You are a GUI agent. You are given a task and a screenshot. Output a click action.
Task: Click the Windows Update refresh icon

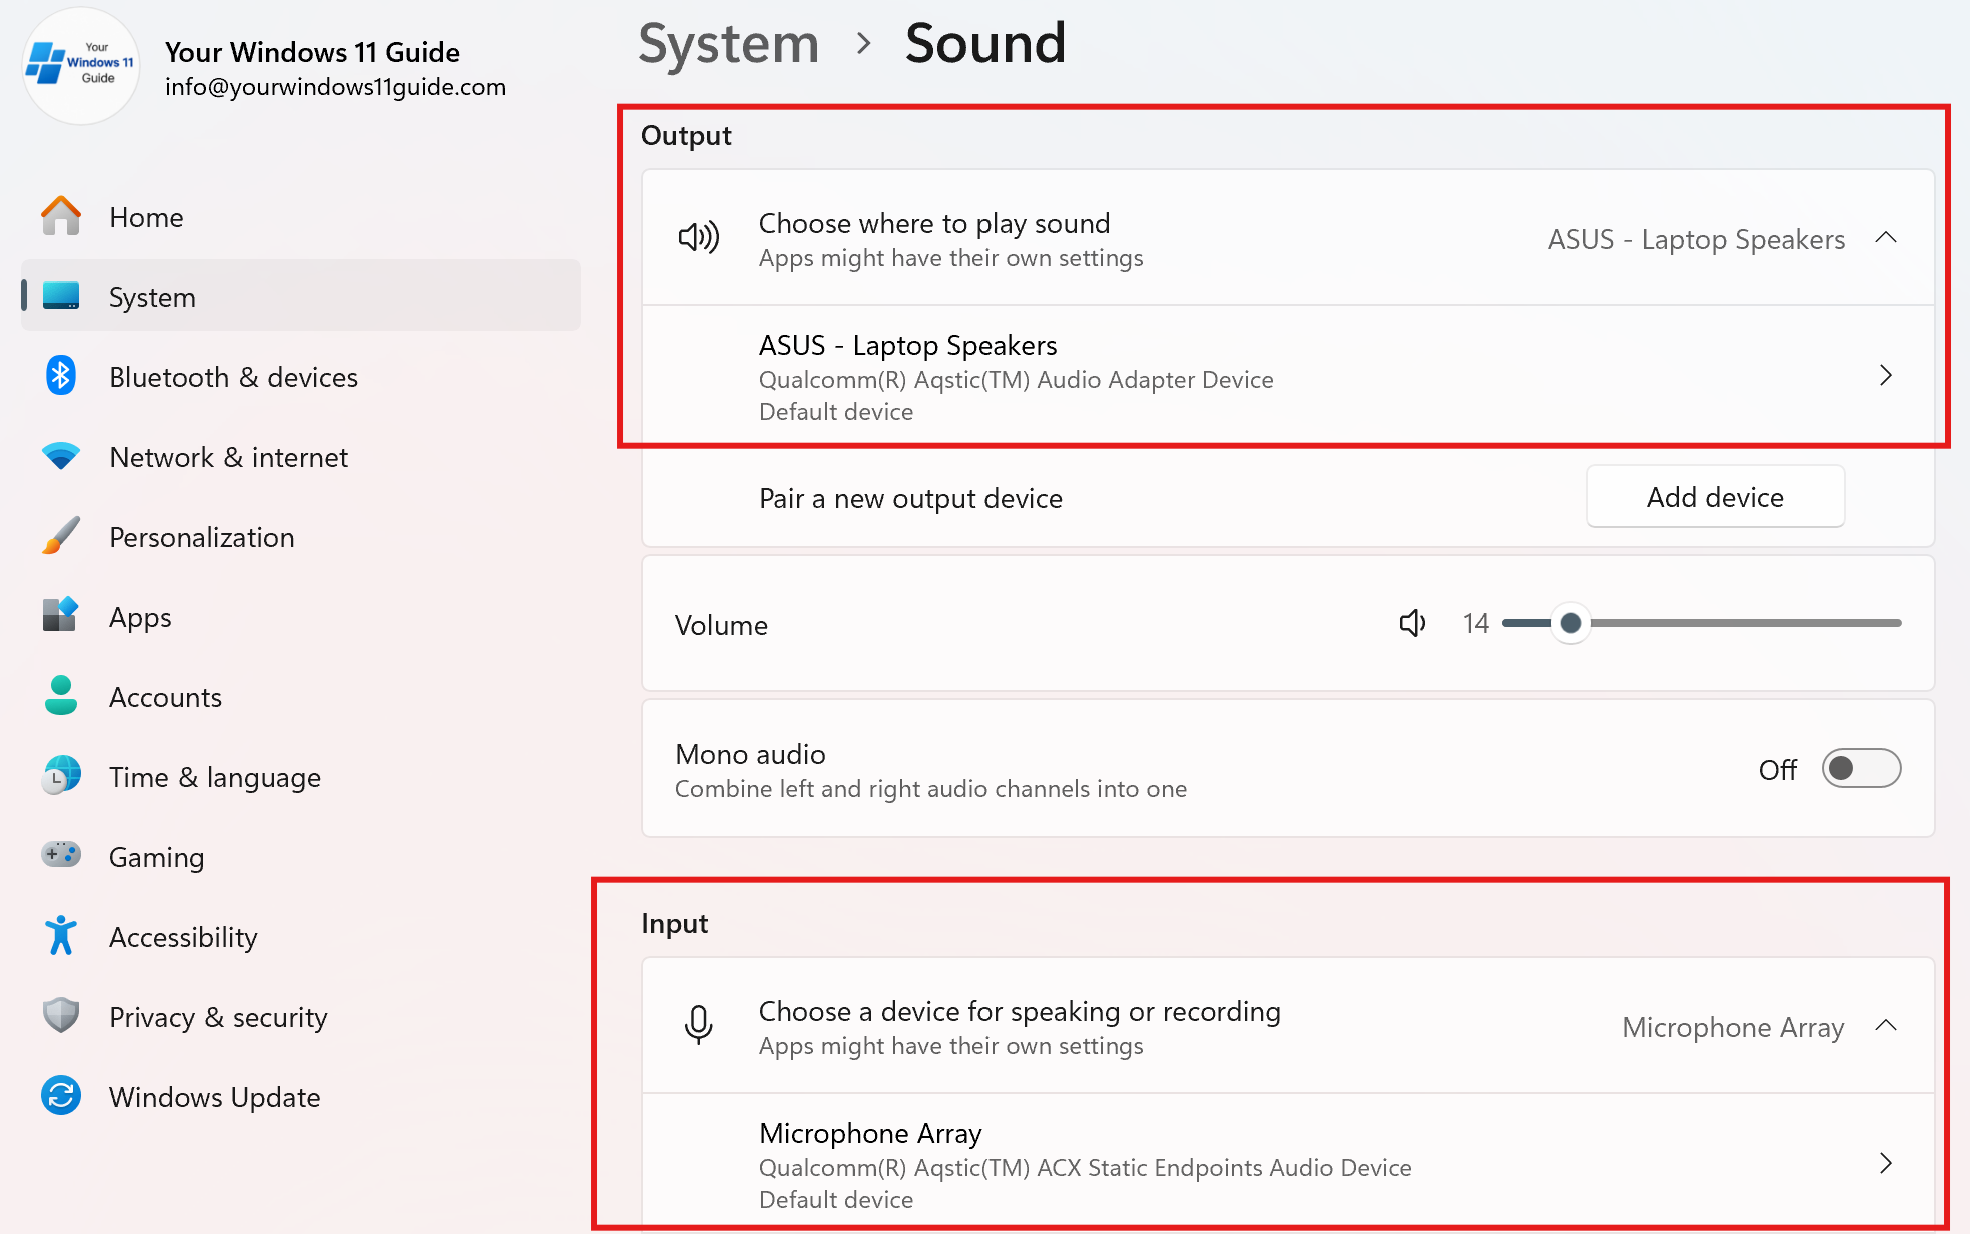tap(61, 1096)
